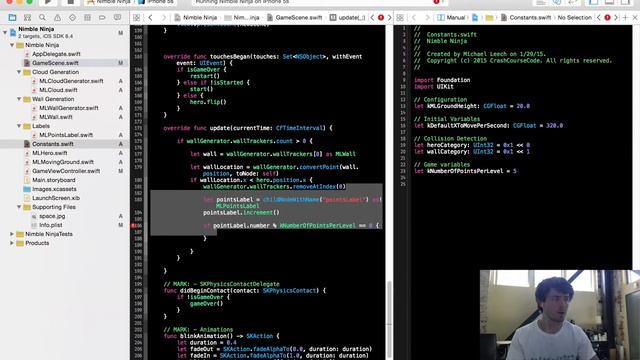Open AppDelegate.swift in navigator
This screenshot has width=640, height=360.
coord(56,54)
